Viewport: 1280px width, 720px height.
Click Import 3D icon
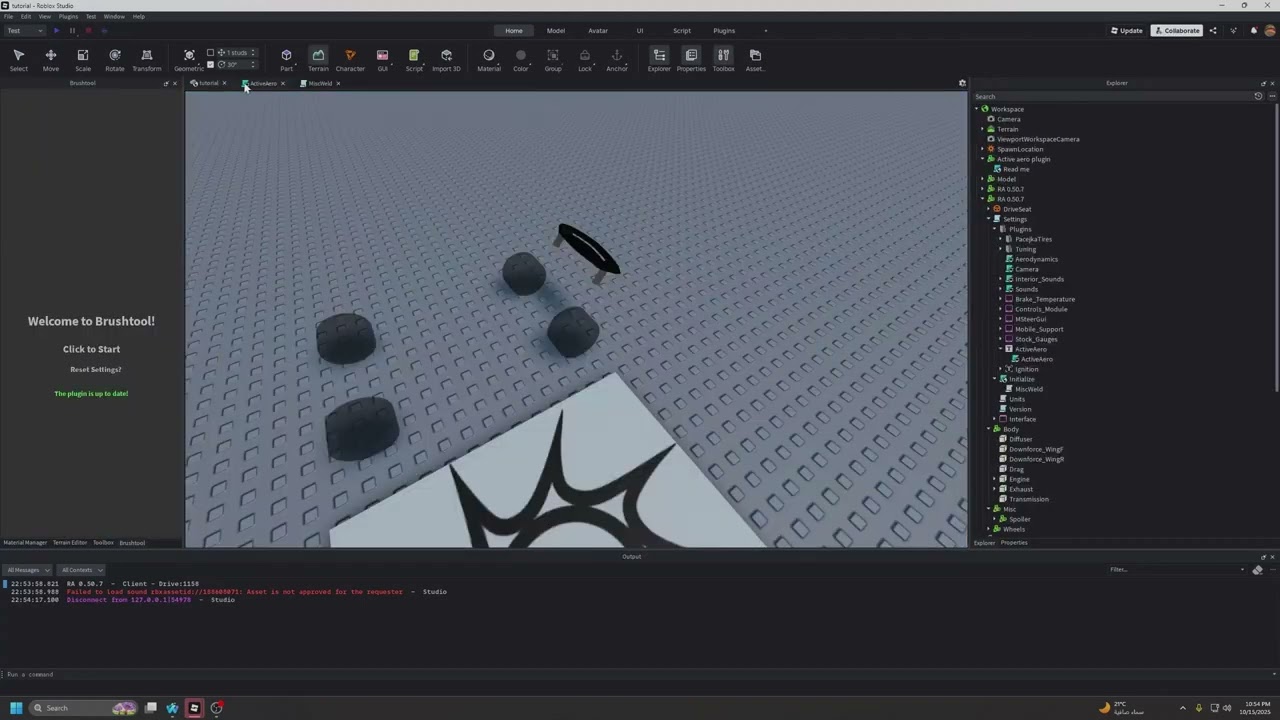446,60
